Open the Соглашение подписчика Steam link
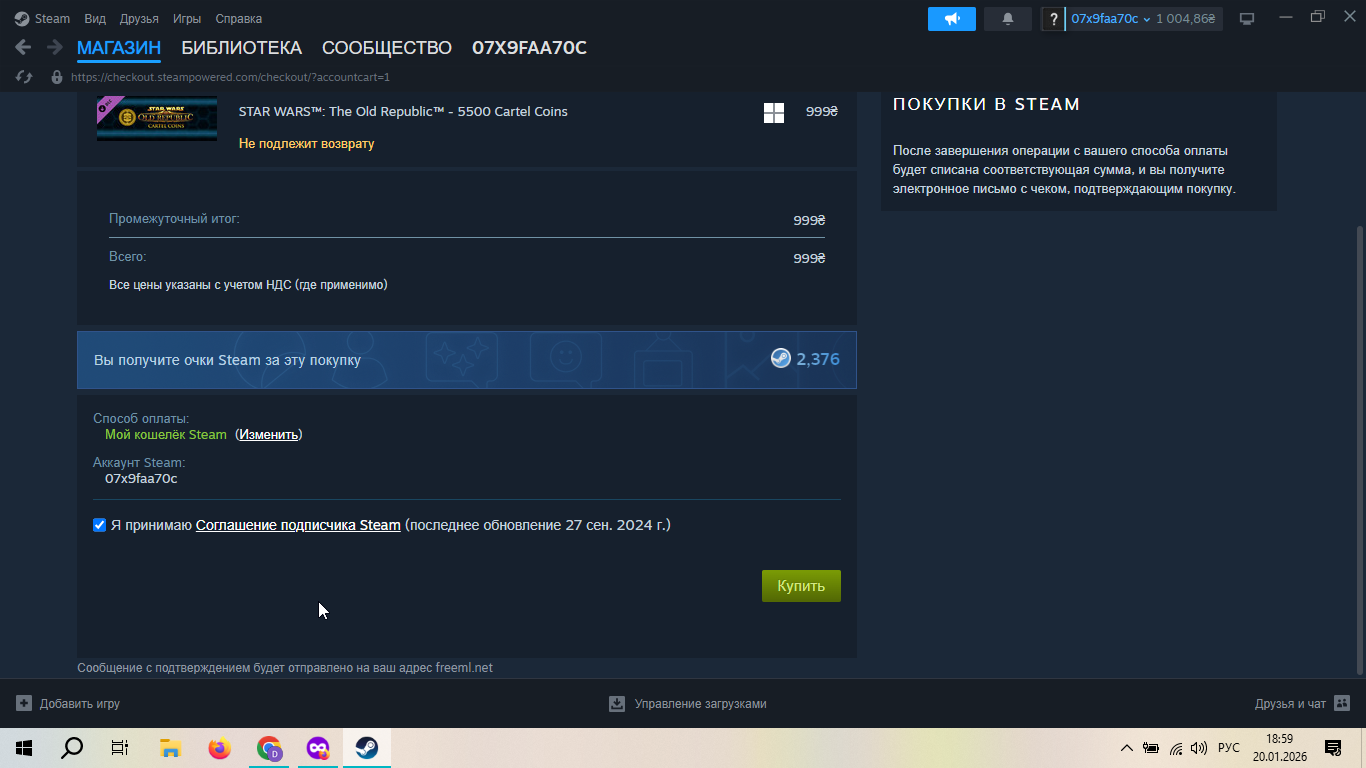The height and width of the screenshot is (768, 1366). click(298, 525)
